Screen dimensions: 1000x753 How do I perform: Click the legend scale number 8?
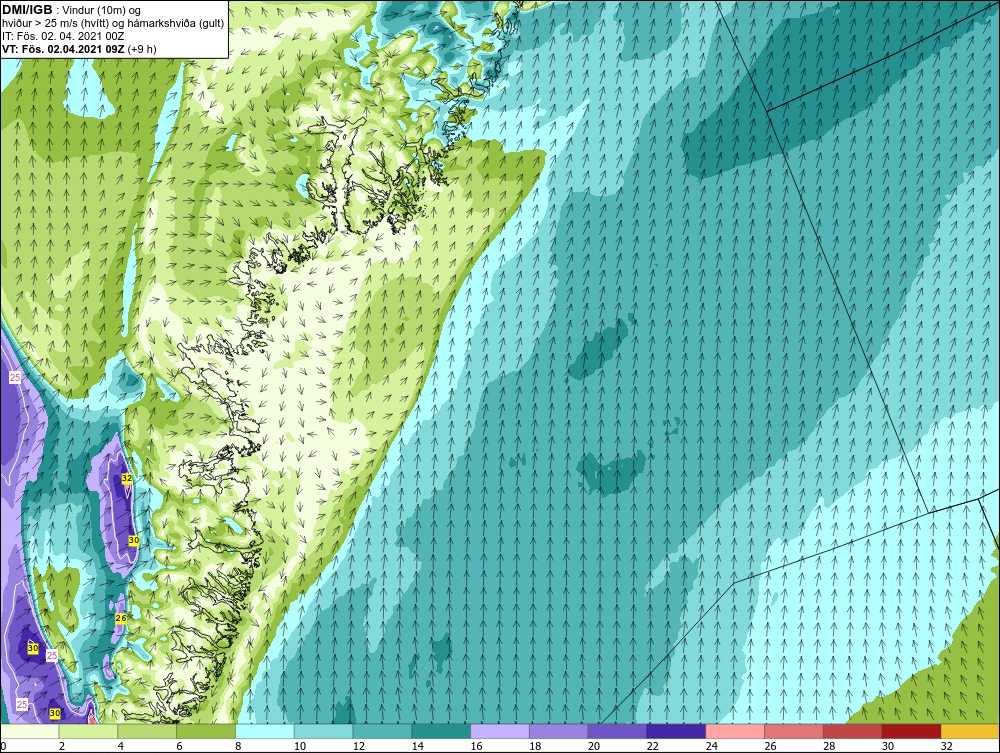point(238,746)
